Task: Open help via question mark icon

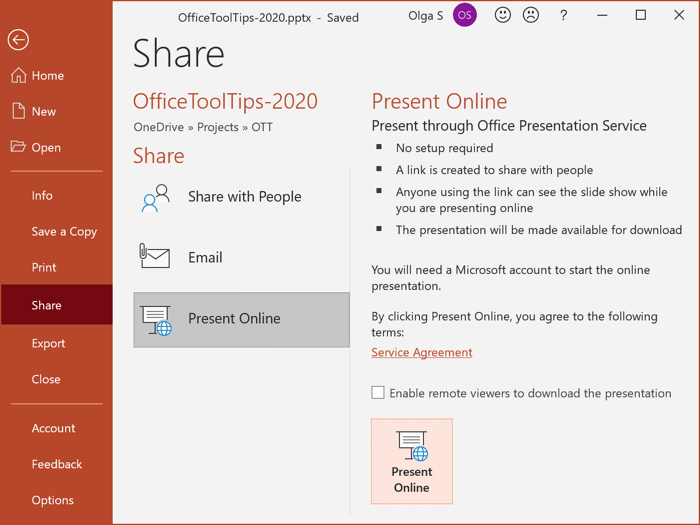Action: 564,16
